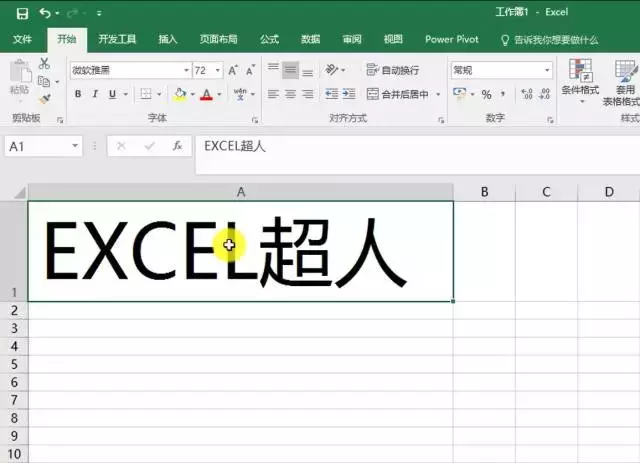Apply comma thousands separator style
Viewport: 640px width, 463px height.
[x=503, y=94]
